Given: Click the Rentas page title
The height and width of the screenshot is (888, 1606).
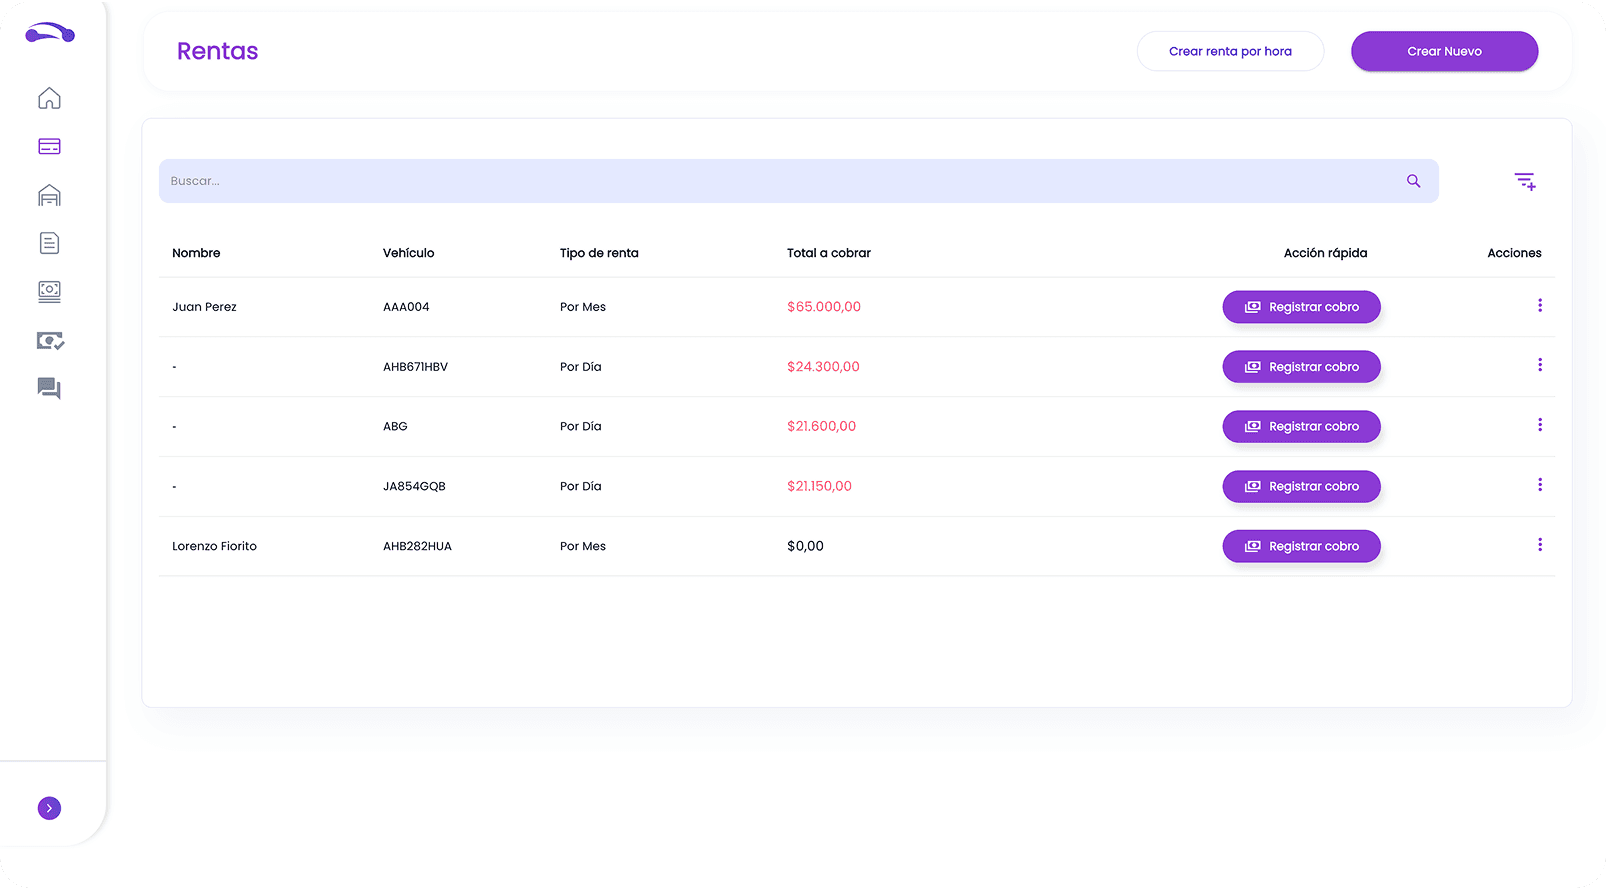Looking at the screenshot, I should (x=217, y=51).
